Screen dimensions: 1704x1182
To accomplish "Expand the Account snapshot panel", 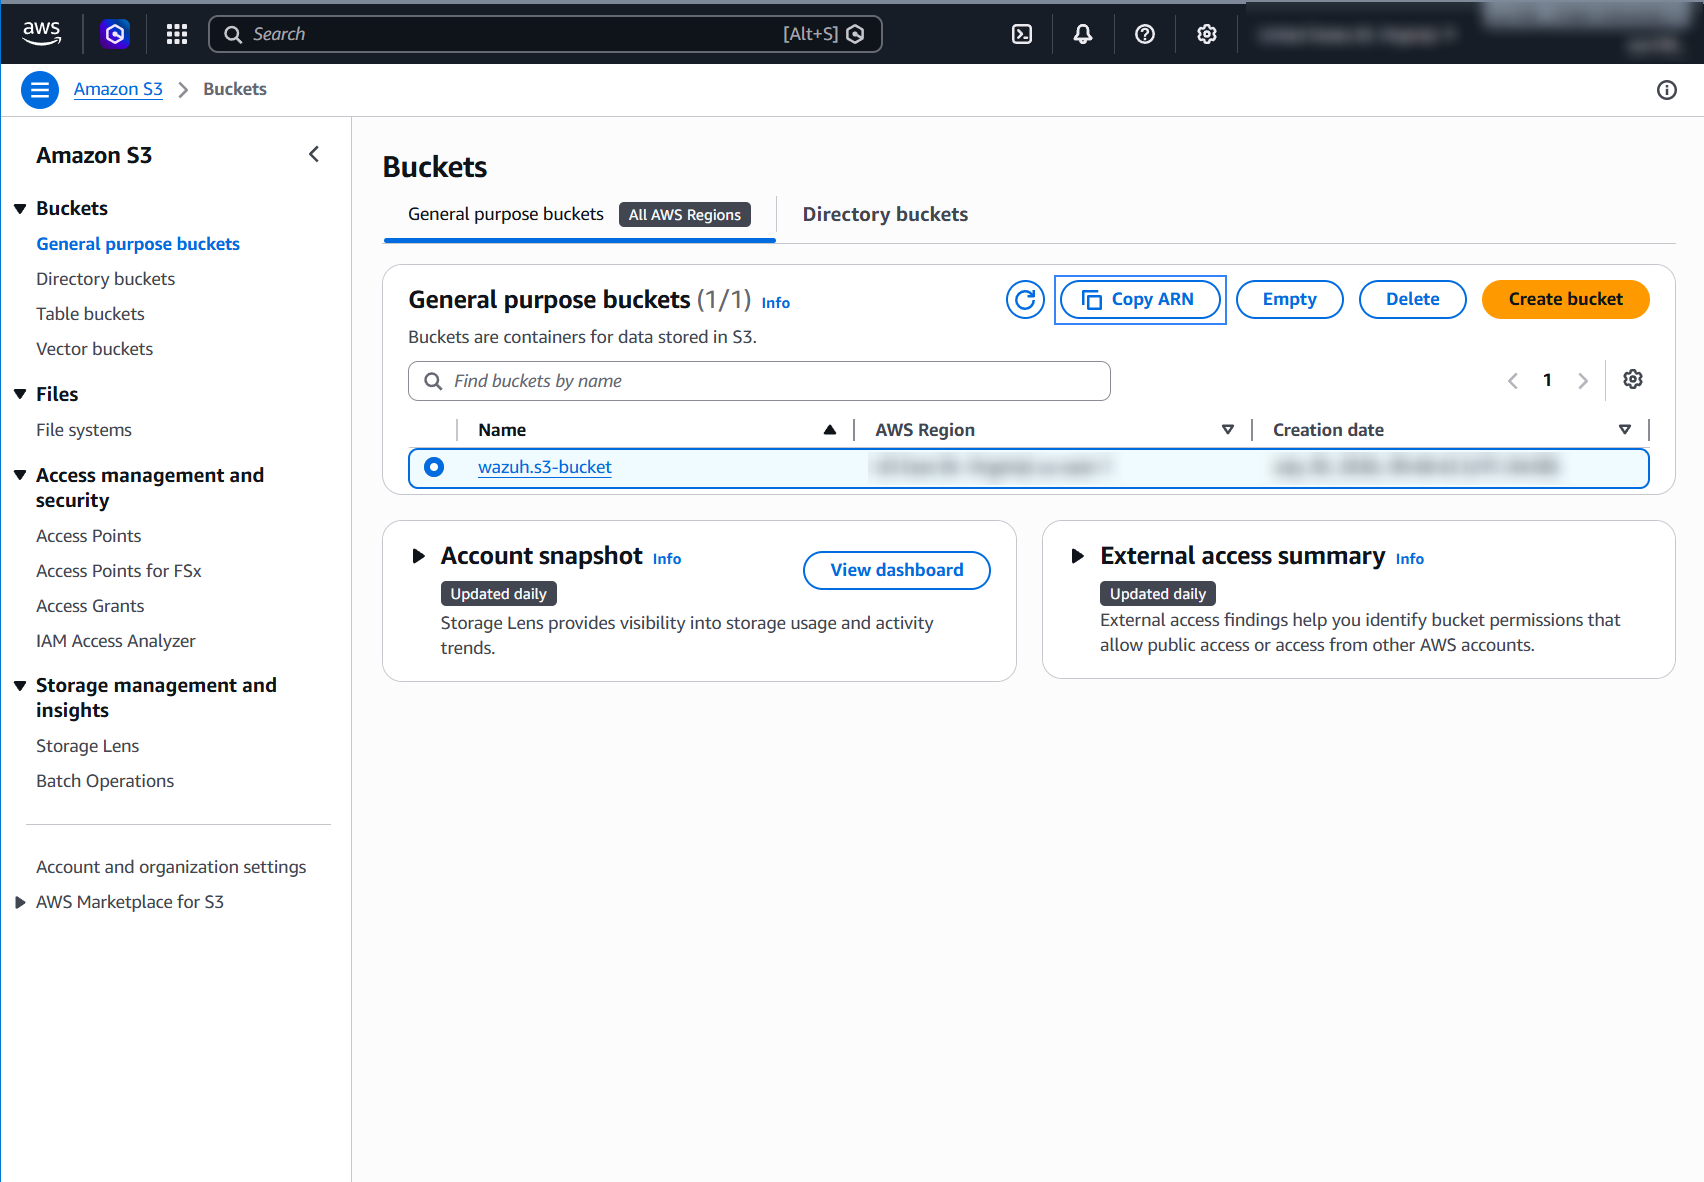I will pos(419,556).
